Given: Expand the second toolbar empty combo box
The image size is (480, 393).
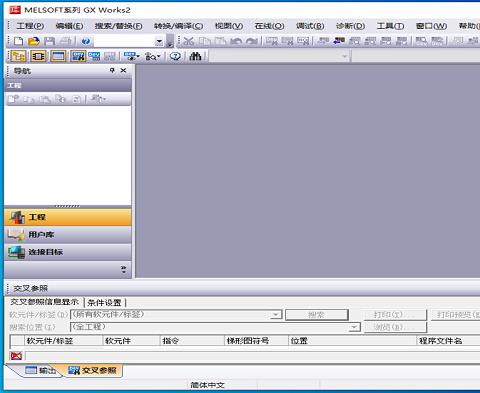Looking at the screenshot, I should [345, 56].
